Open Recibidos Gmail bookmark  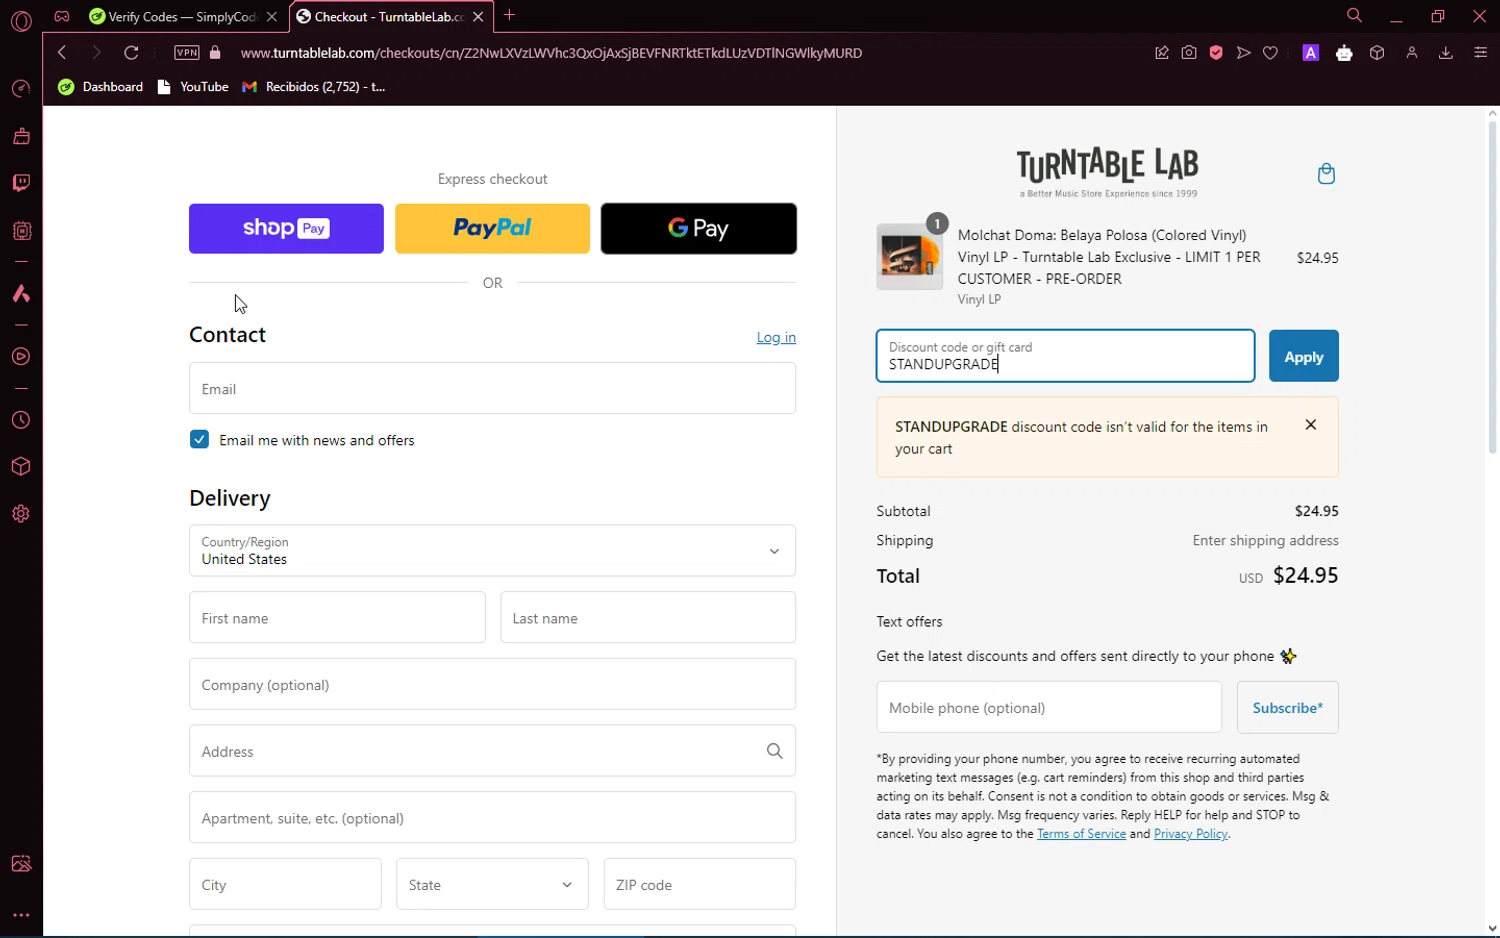[x=314, y=87]
